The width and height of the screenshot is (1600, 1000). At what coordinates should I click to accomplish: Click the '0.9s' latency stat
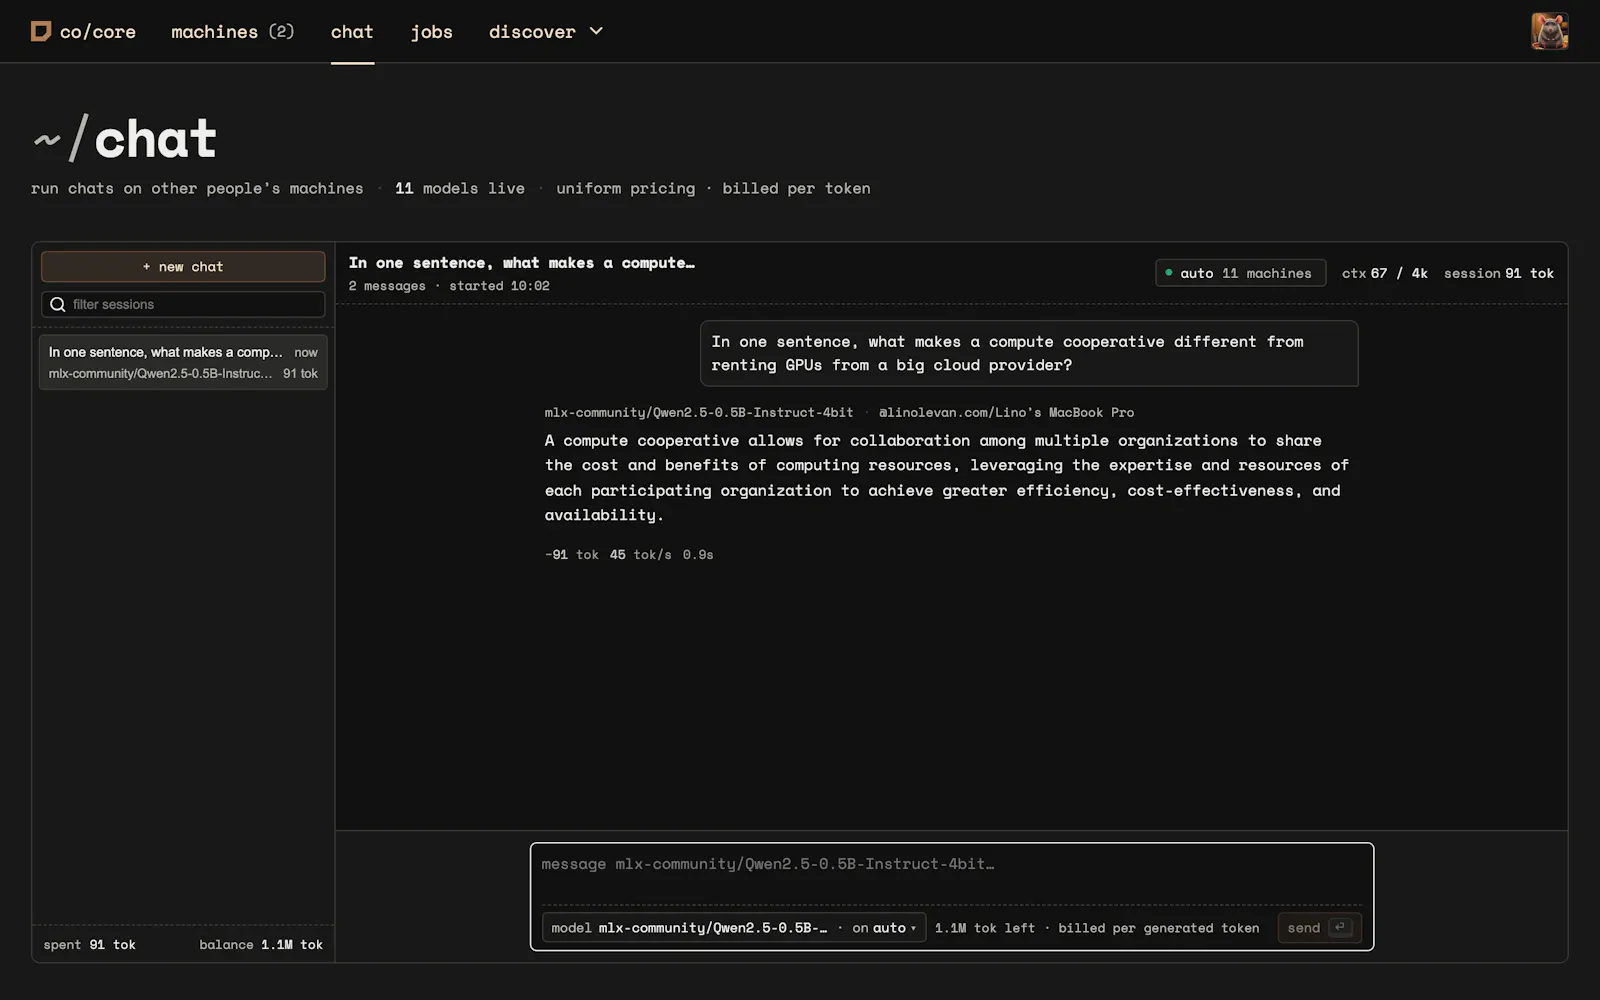click(x=698, y=554)
